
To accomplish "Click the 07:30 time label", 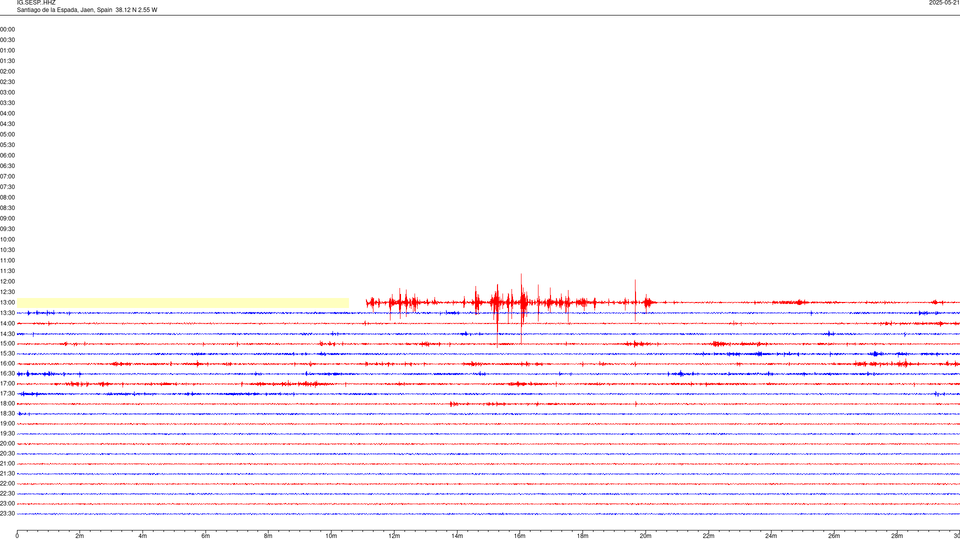I will (x=7, y=187).
